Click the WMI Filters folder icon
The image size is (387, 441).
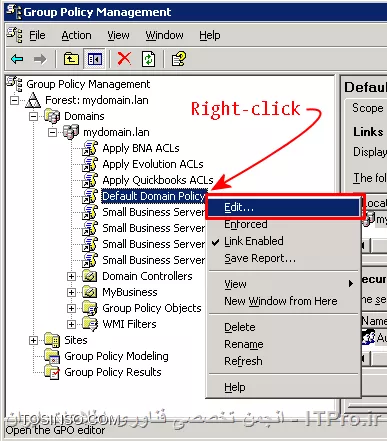[x=90, y=324]
